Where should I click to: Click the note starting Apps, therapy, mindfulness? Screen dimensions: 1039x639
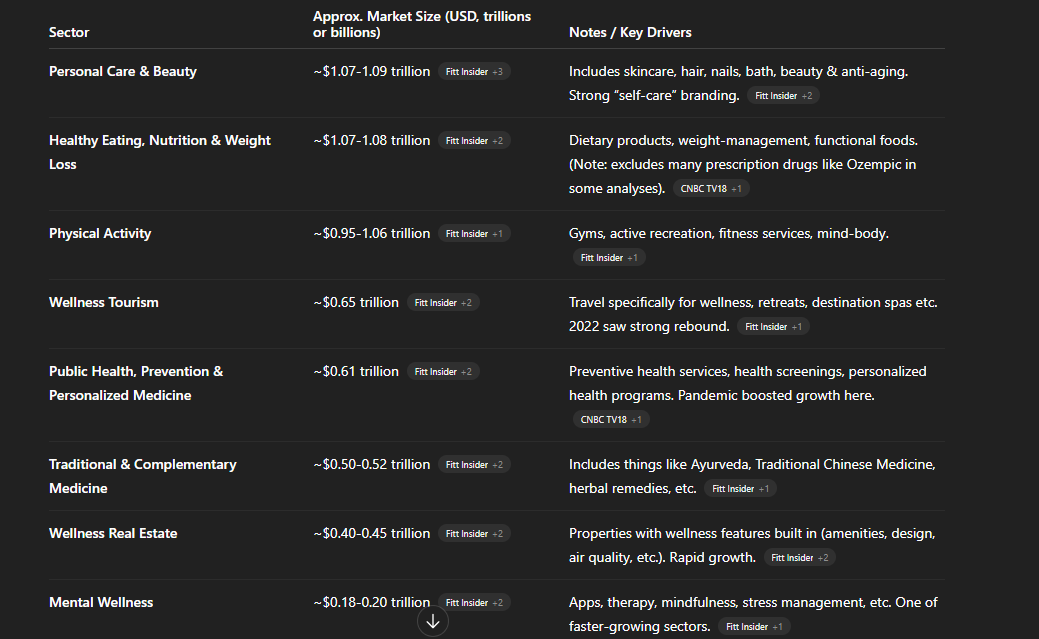[753, 614]
